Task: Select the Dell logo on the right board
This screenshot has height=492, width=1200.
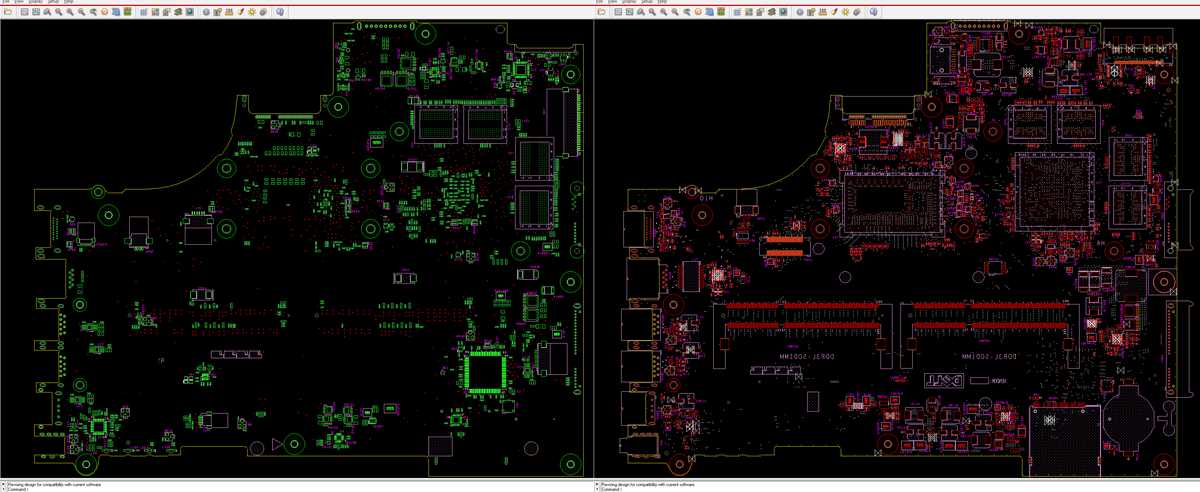Action: (x=946, y=382)
